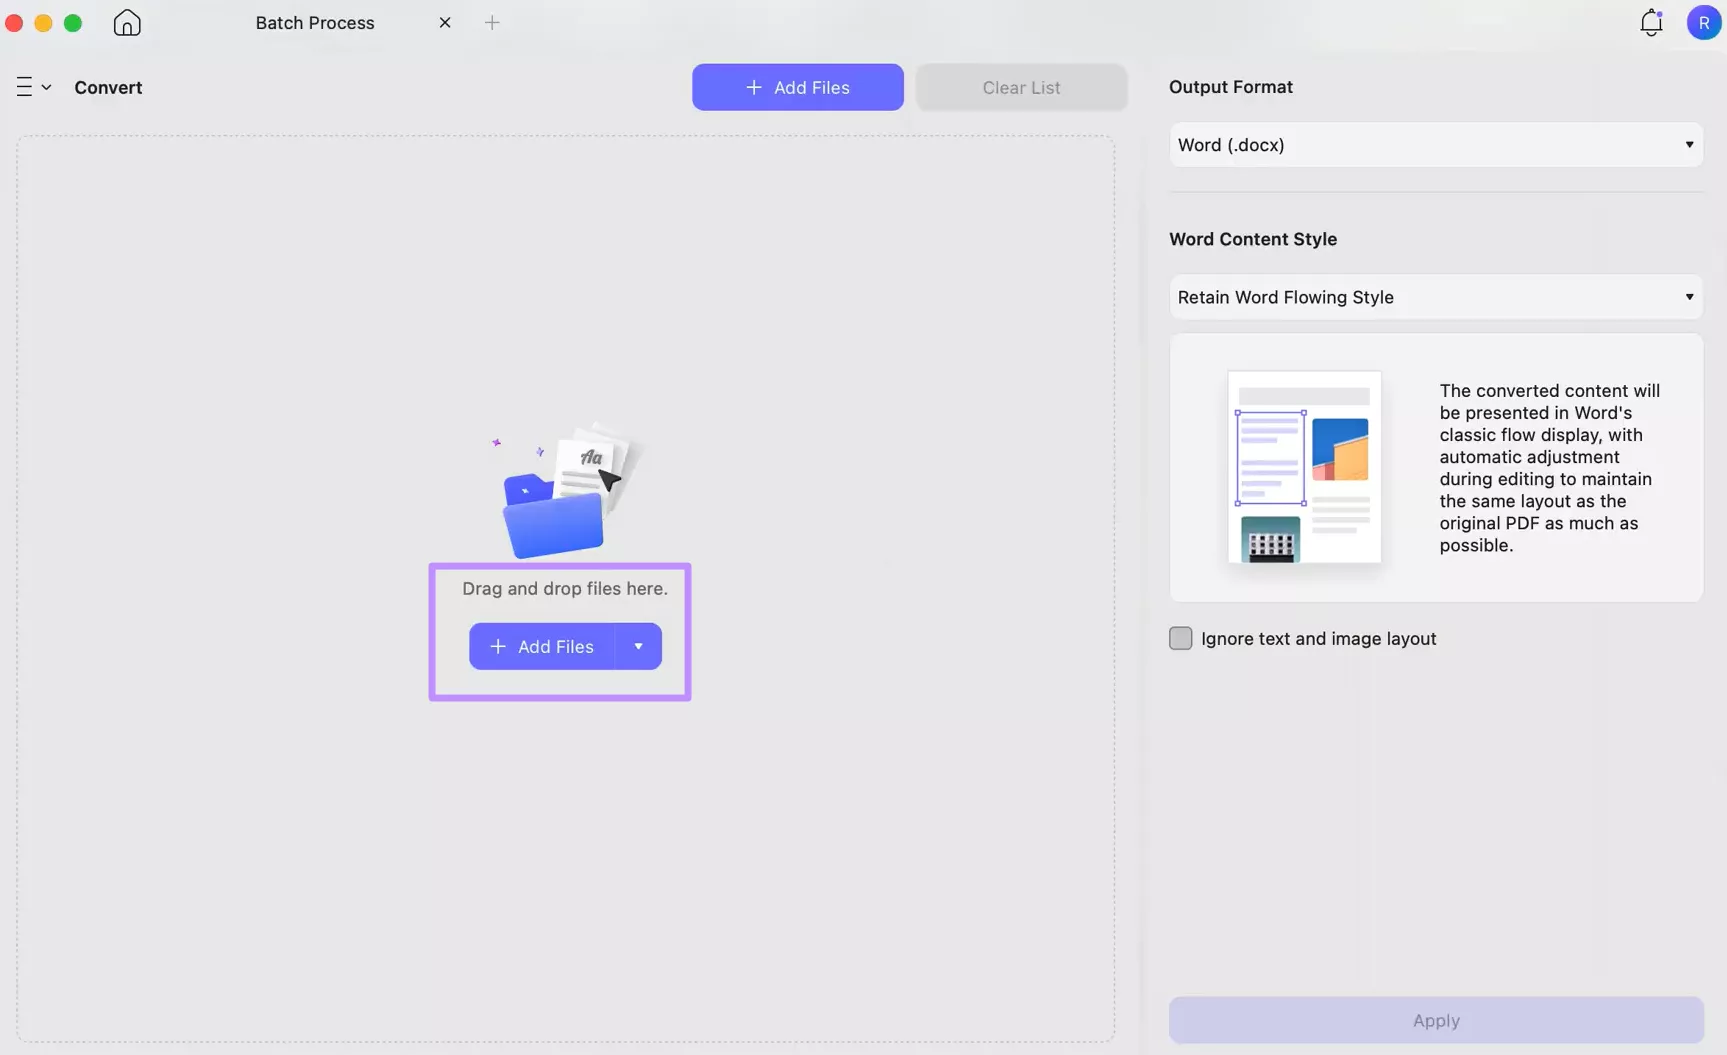Click the Add Files button at the top

tap(797, 87)
